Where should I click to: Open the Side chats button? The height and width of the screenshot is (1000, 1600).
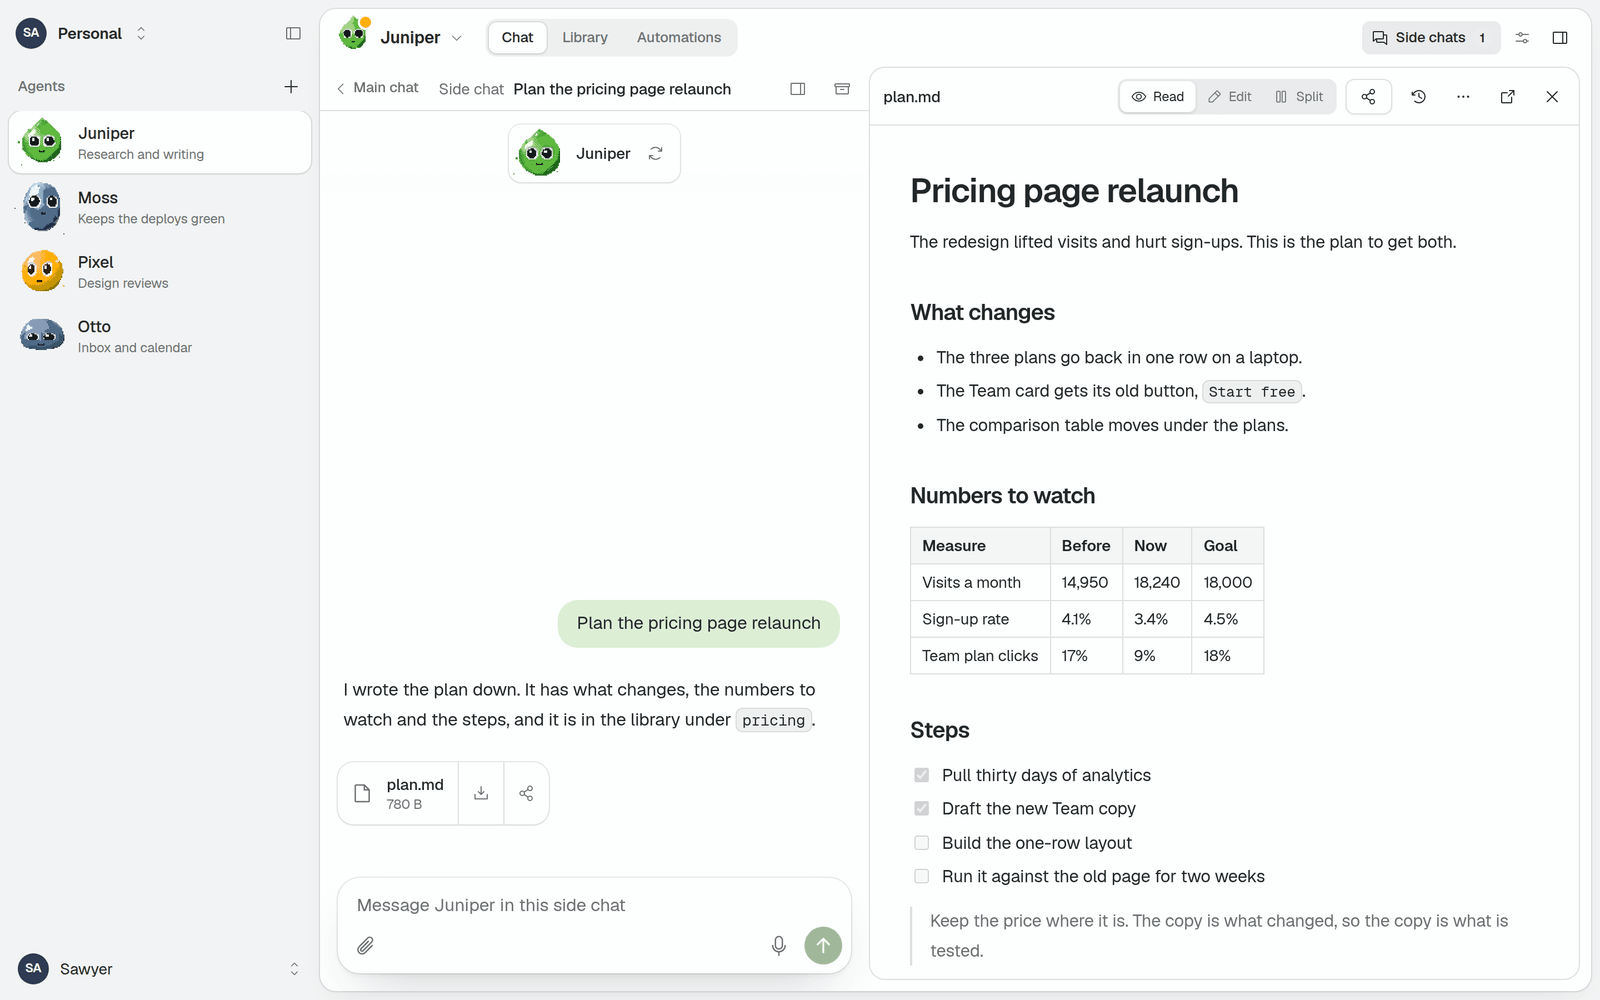(x=1431, y=38)
